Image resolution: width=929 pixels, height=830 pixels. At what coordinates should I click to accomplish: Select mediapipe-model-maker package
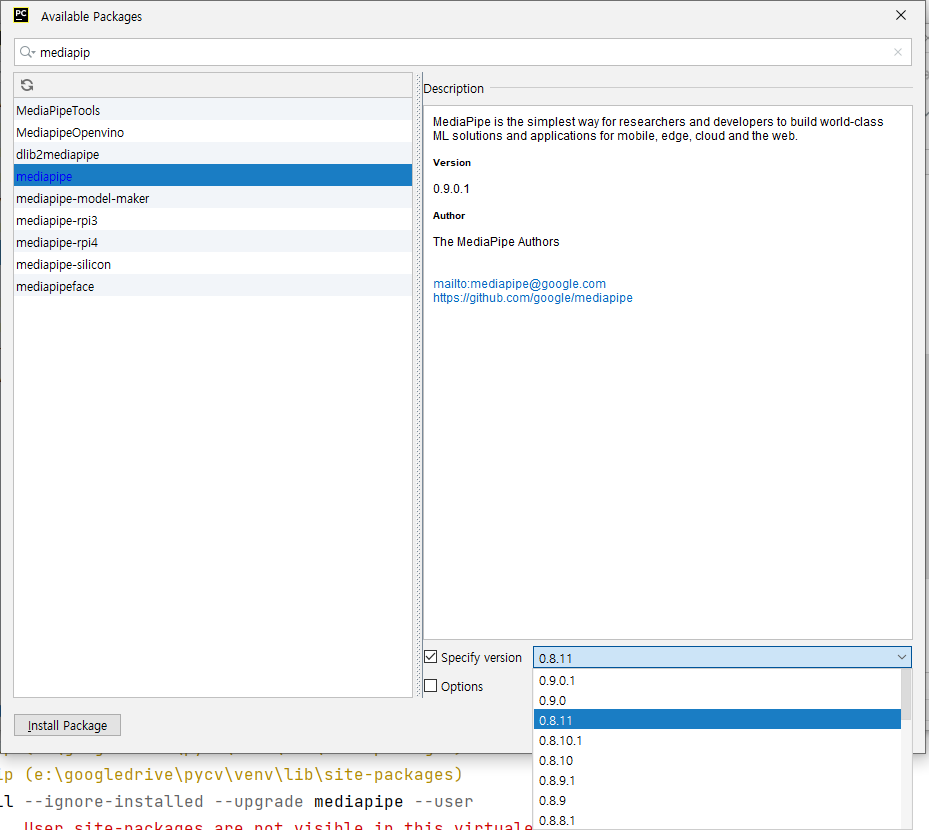tap(213, 198)
